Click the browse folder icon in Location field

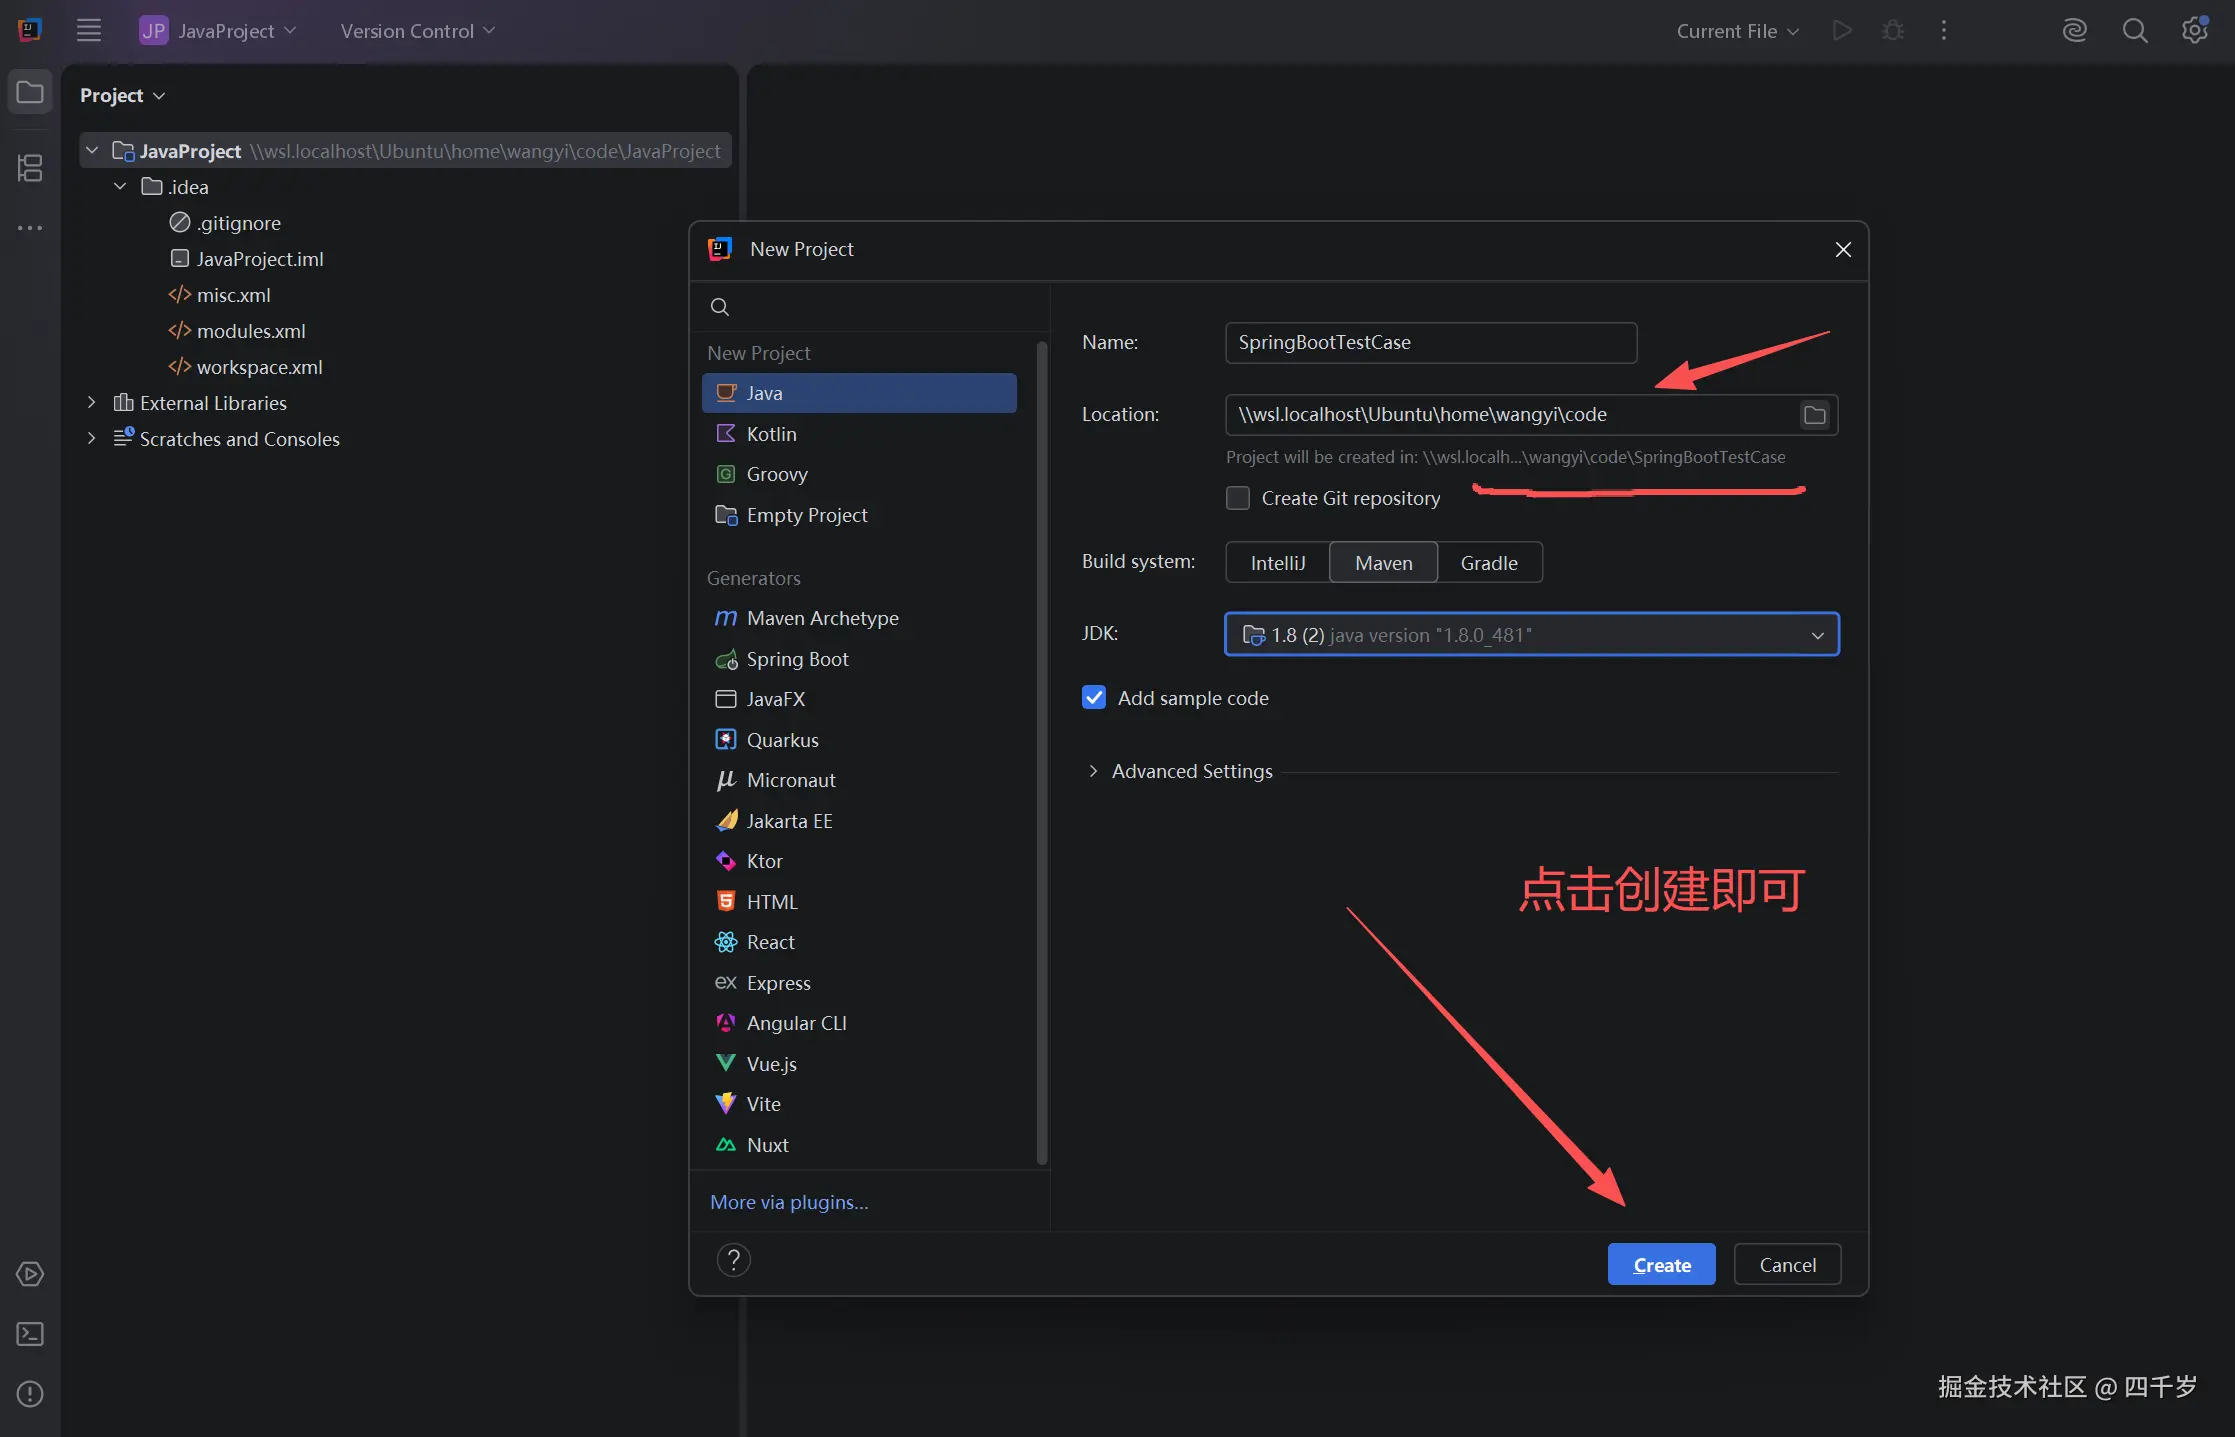point(1814,415)
